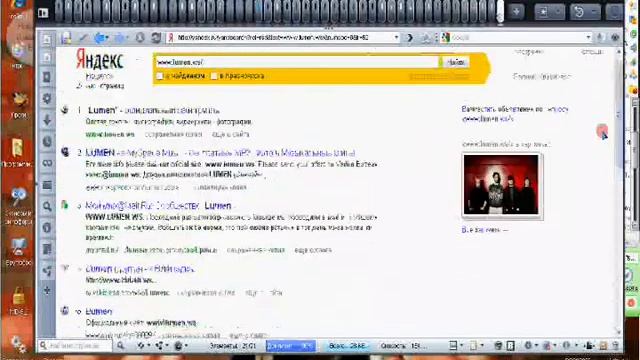Tick the 'в Красноярске' checkbox

(x=213, y=76)
